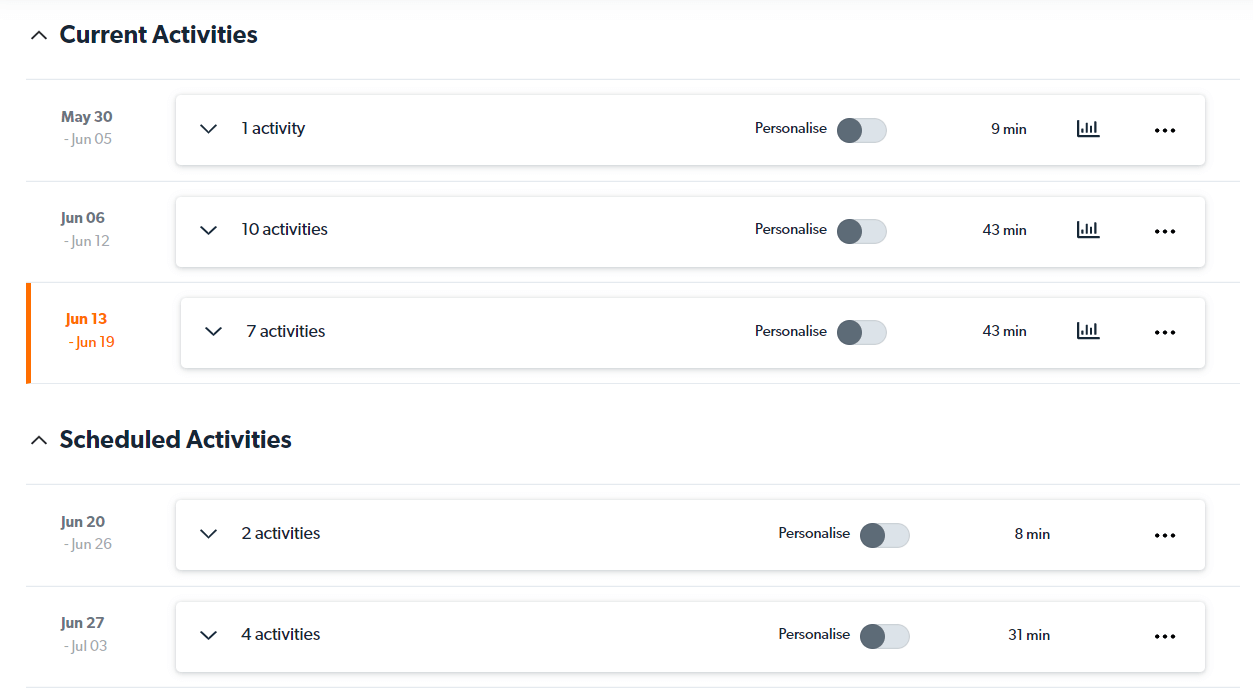Image resolution: width=1253 pixels, height=696 pixels.
Task: Collapse the Scheduled Activities section
Action: pos(39,440)
